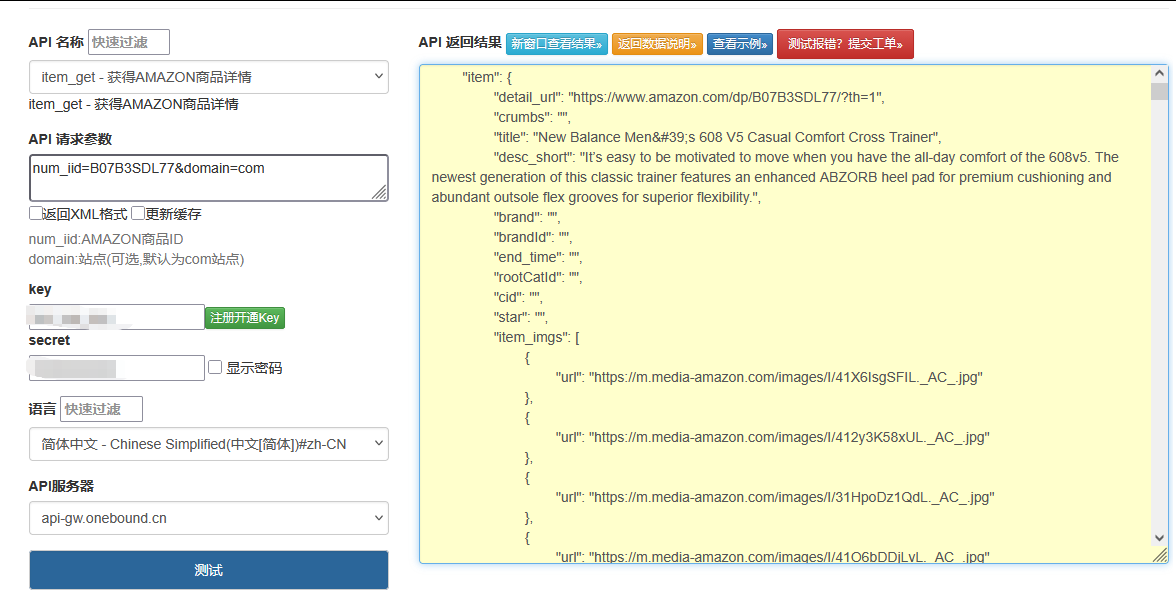Screen dimensions: 1176x610
Task: Click the "title" New Balance line
Action: (717, 137)
